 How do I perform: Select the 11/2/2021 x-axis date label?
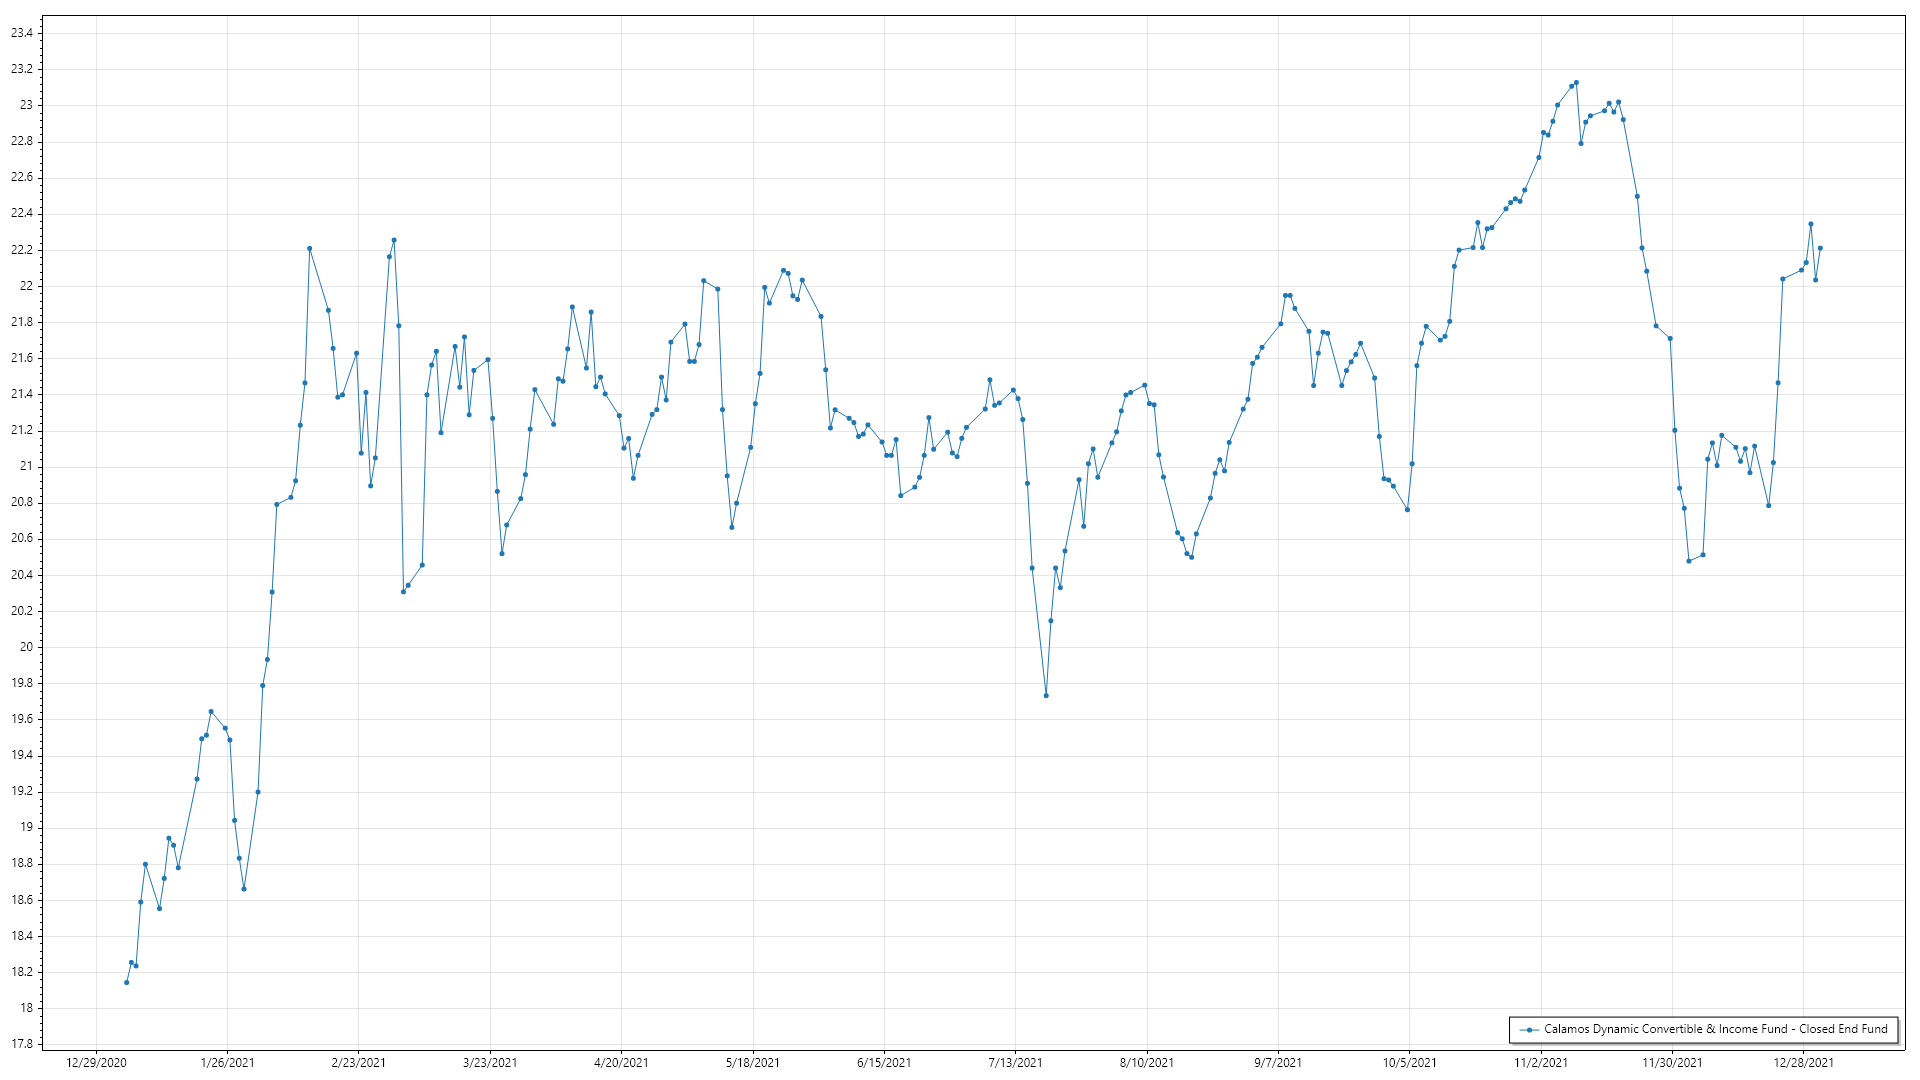click(x=1540, y=1062)
